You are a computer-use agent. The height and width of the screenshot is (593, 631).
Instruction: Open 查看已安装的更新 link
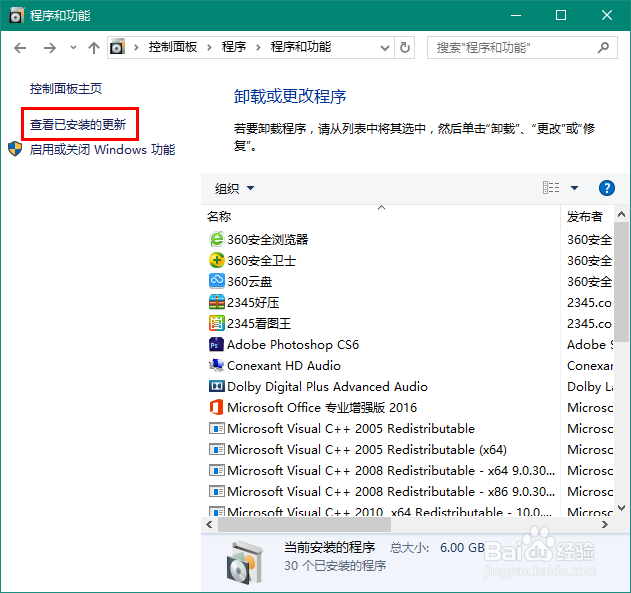click(x=78, y=125)
